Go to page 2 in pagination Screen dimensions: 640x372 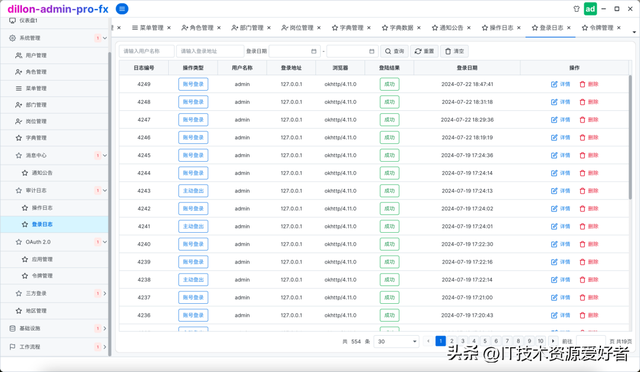click(451, 341)
